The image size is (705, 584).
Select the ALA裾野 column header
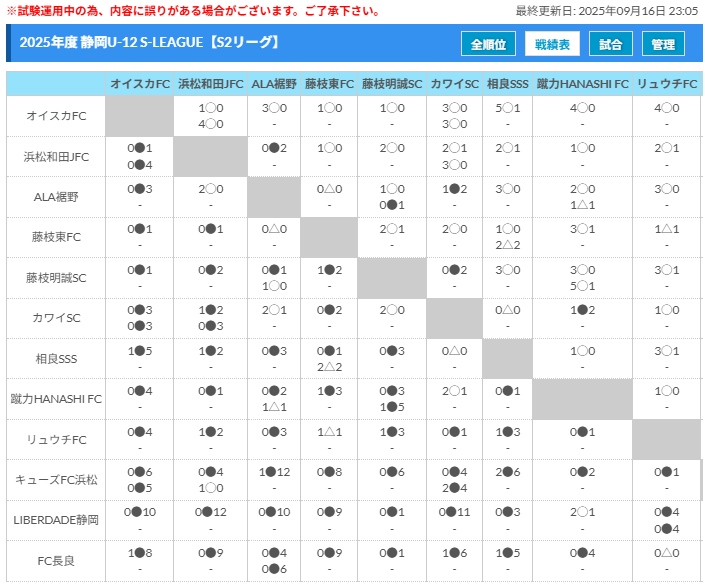pyautogui.click(x=274, y=84)
